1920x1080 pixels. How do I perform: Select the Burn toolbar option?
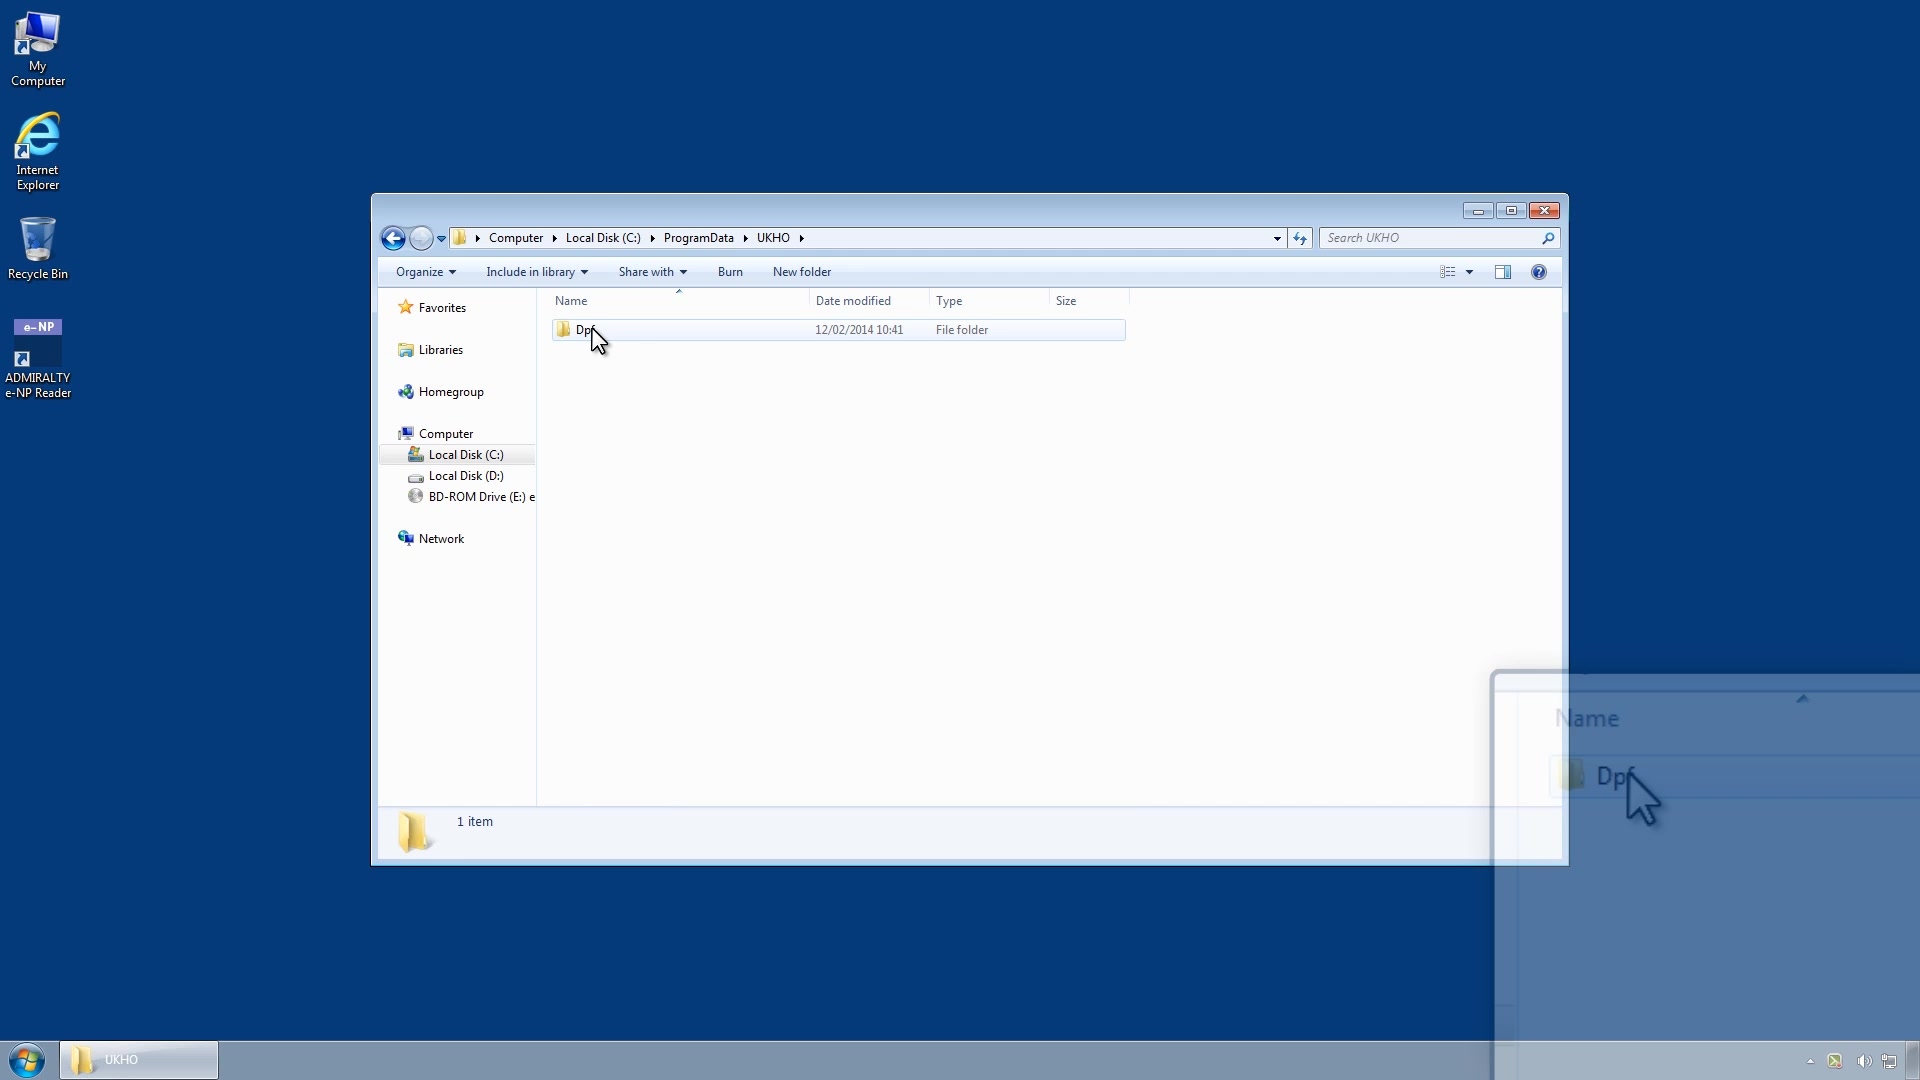(729, 272)
